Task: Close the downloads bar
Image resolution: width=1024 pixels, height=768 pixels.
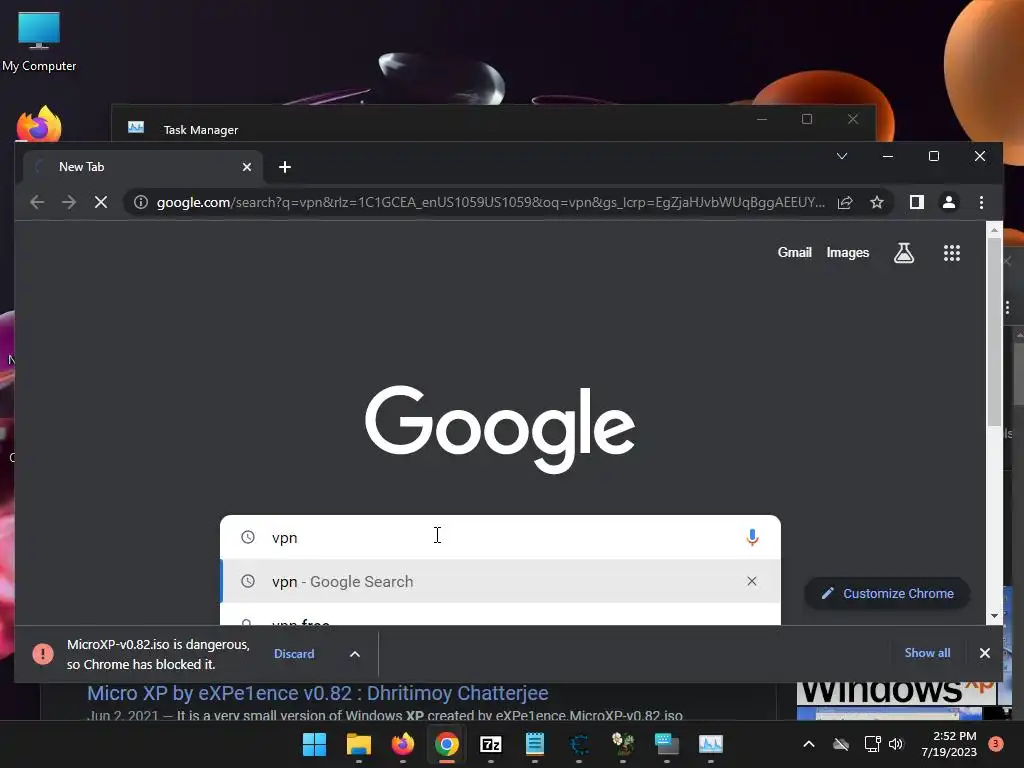Action: pyautogui.click(x=984, y=653)
